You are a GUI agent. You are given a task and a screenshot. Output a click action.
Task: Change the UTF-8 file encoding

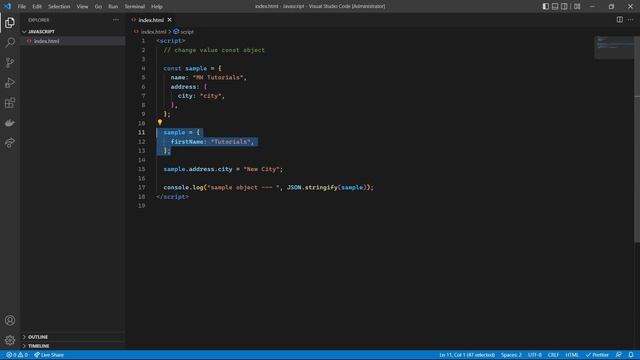(535, 355)
